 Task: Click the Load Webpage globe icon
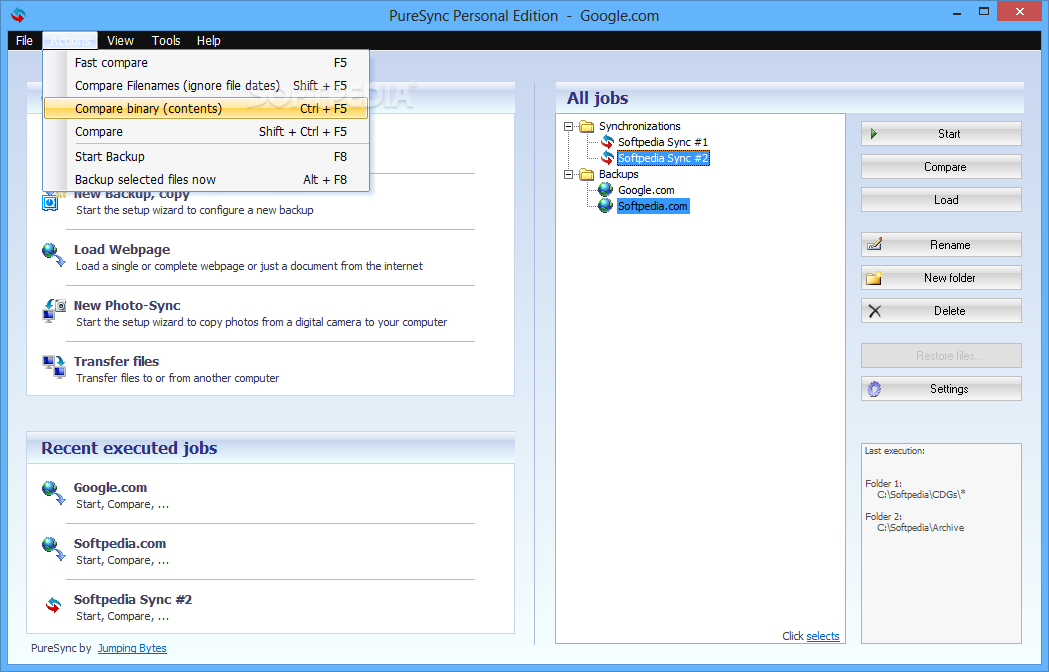click(x=54, y=255)
